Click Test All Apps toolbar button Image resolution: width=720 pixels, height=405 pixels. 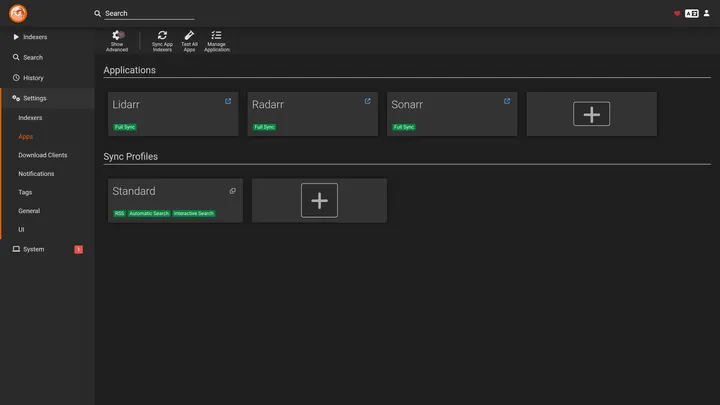(189, 41)
